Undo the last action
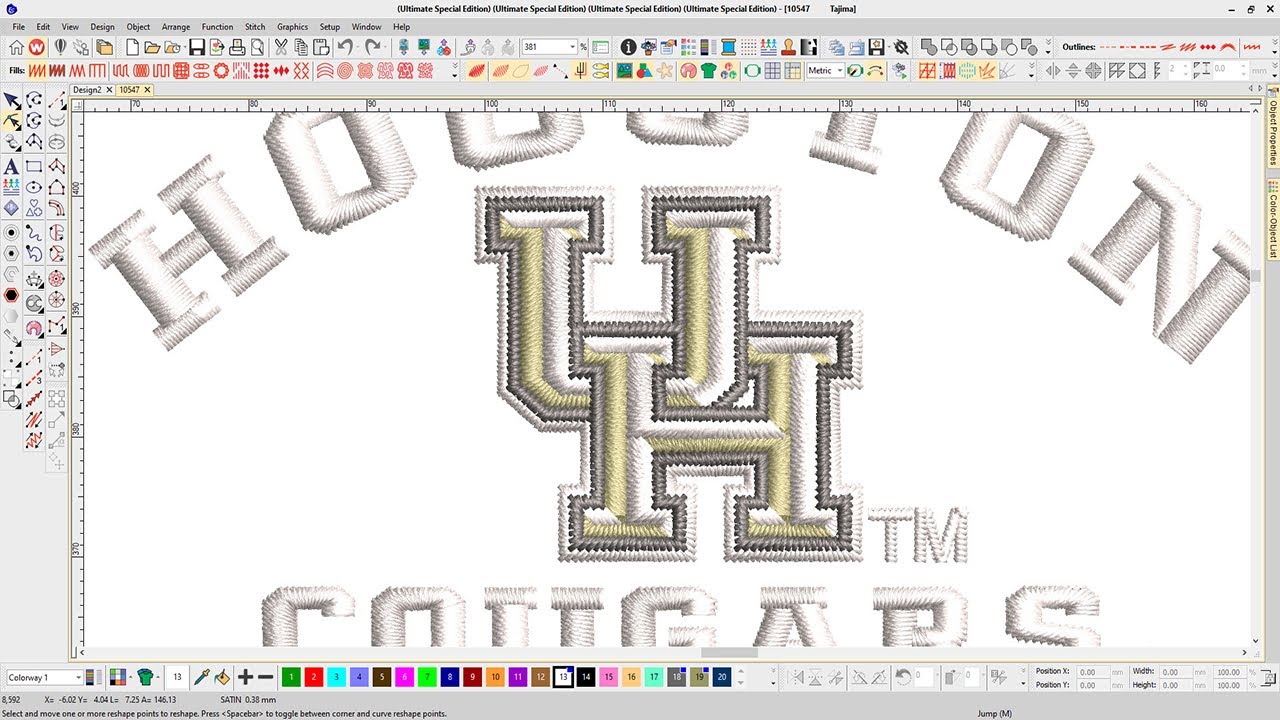Screen dimensions: 1280x720 point(344,47)
